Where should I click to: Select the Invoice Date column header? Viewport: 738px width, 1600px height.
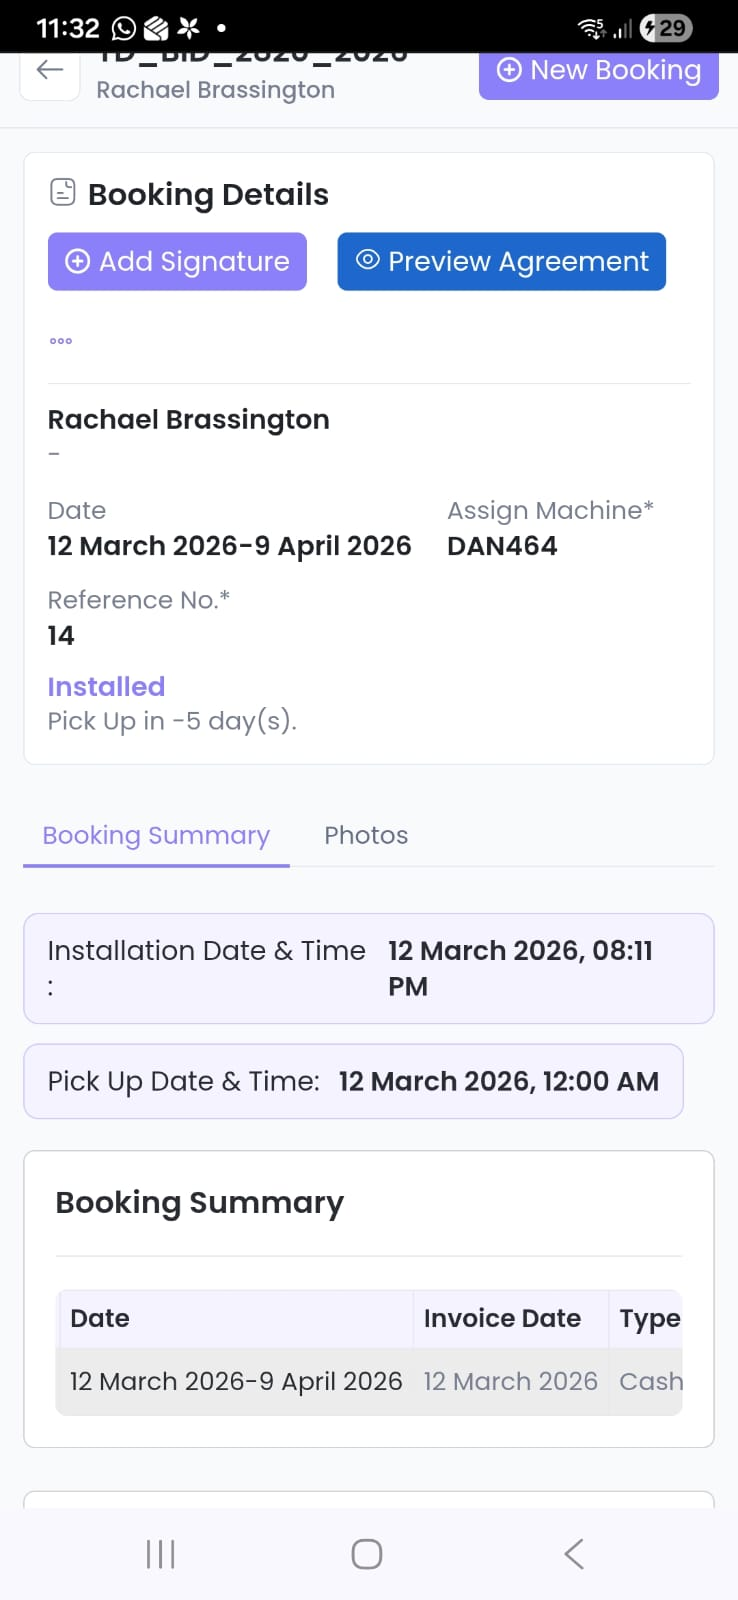502,1318
